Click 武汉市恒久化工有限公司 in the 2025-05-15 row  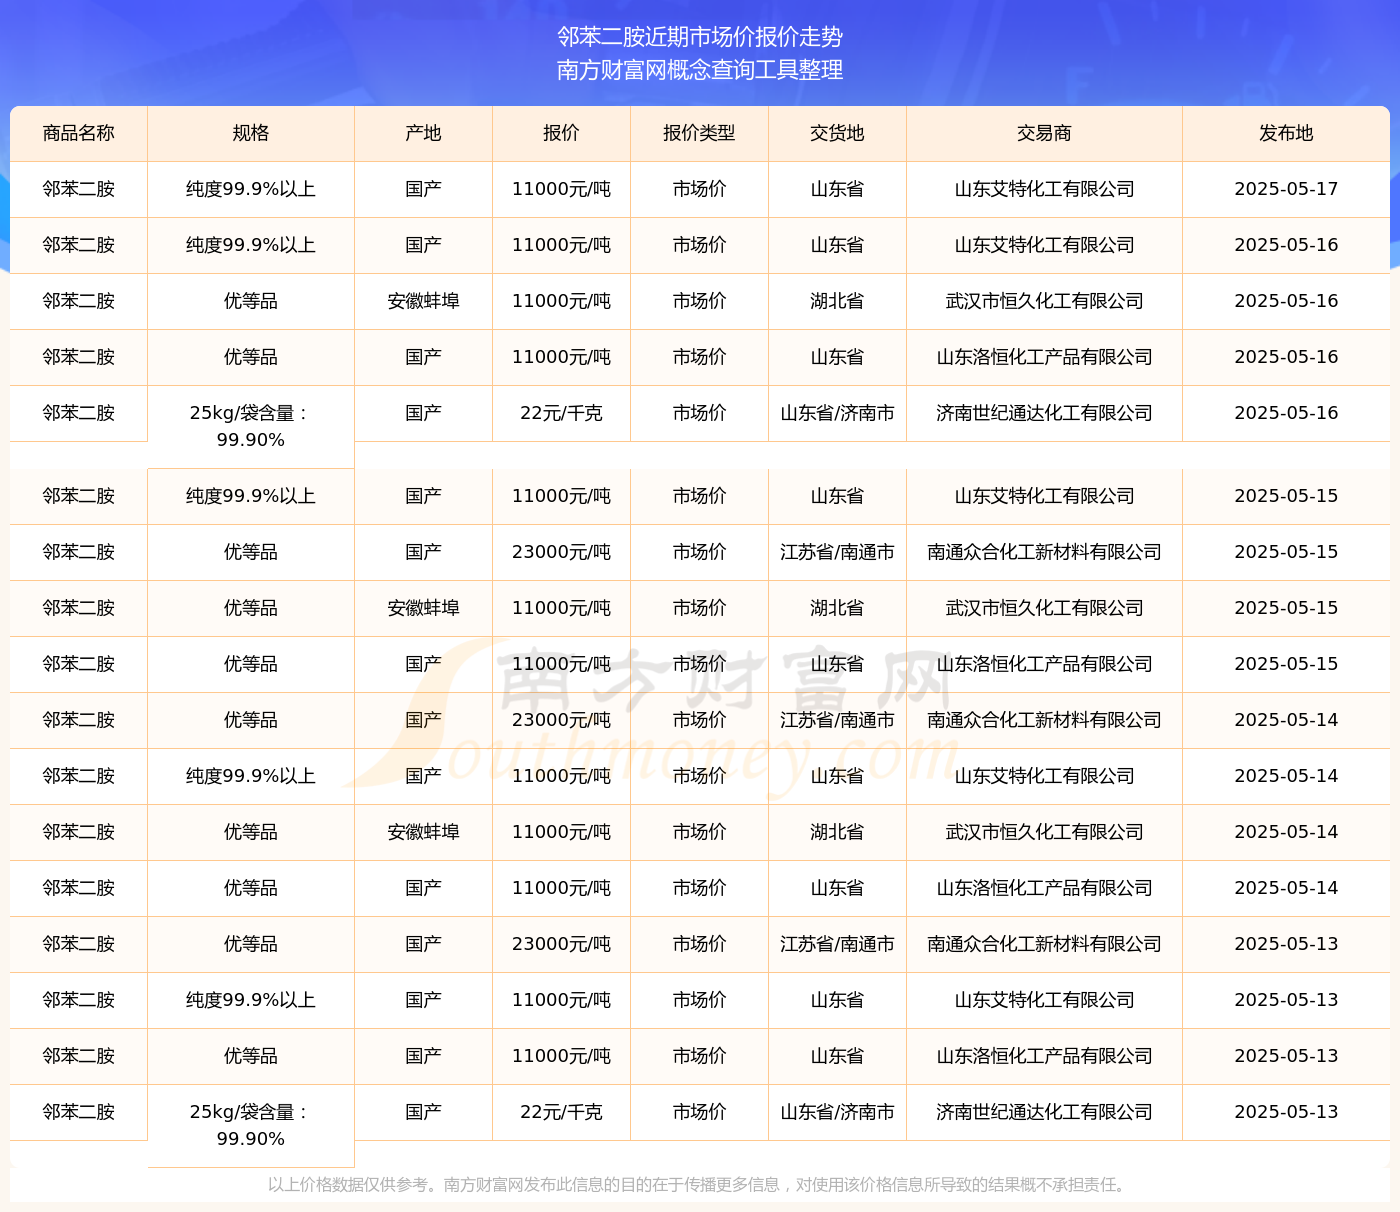point(1045,608)
